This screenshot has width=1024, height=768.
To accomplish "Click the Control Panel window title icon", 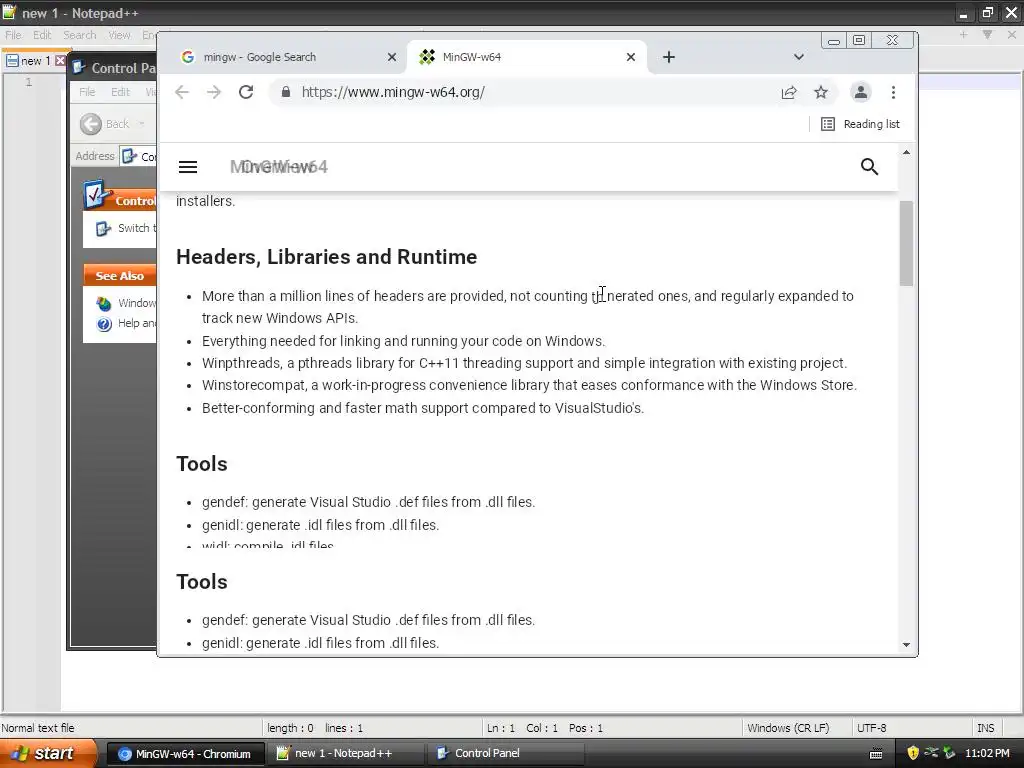I will tap(79, 68).
